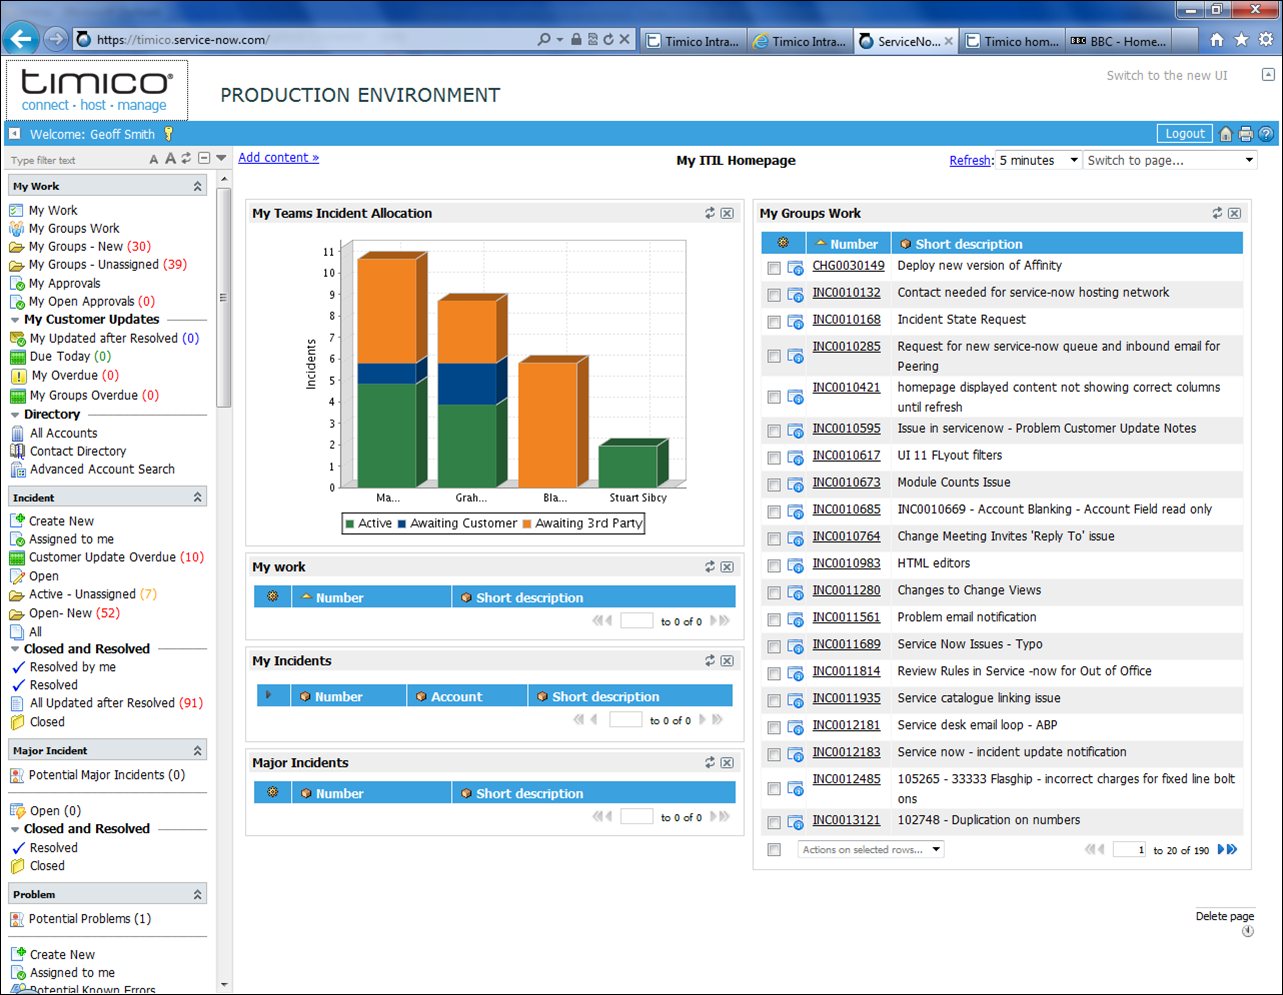Open help via the question mark icon
The height and width of the screenshot is (995, 1283).
1266,134
